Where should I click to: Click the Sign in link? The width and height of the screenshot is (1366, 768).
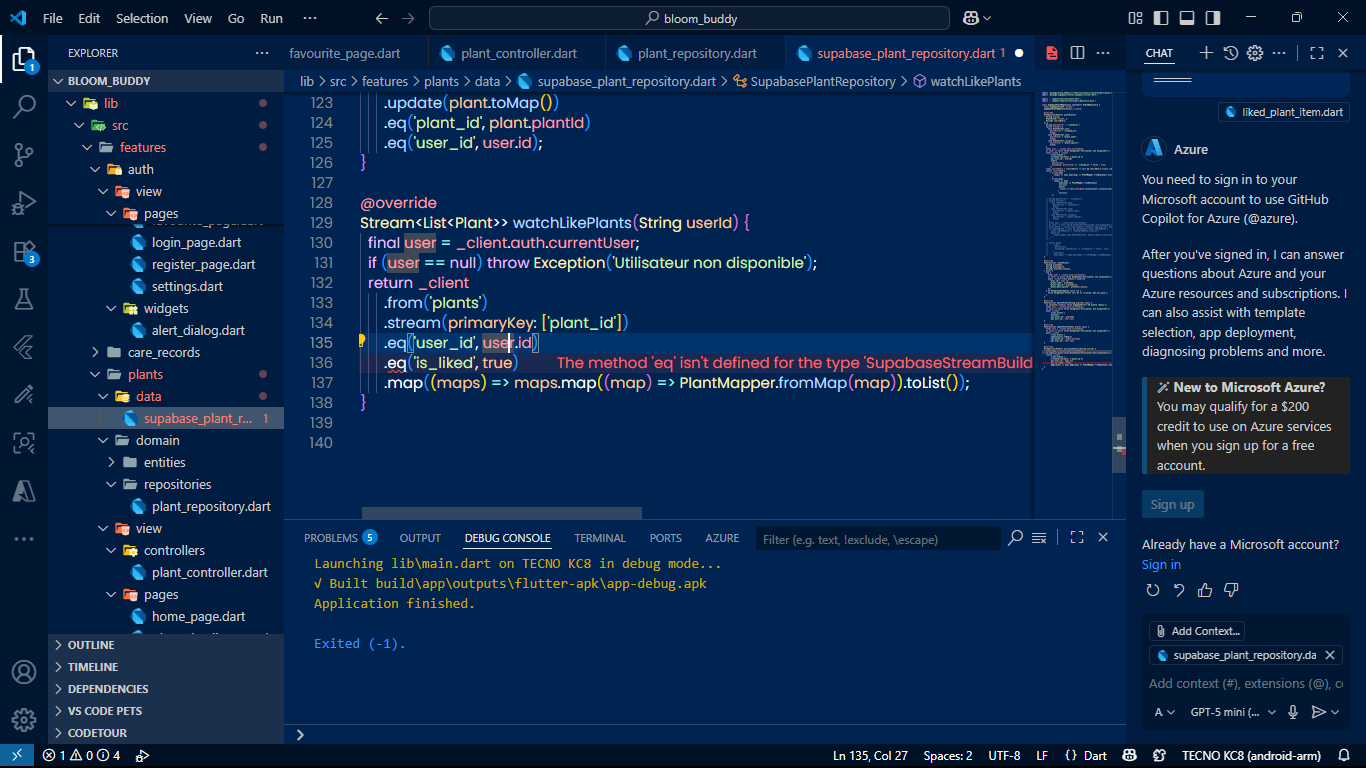tap(1161, 564)
